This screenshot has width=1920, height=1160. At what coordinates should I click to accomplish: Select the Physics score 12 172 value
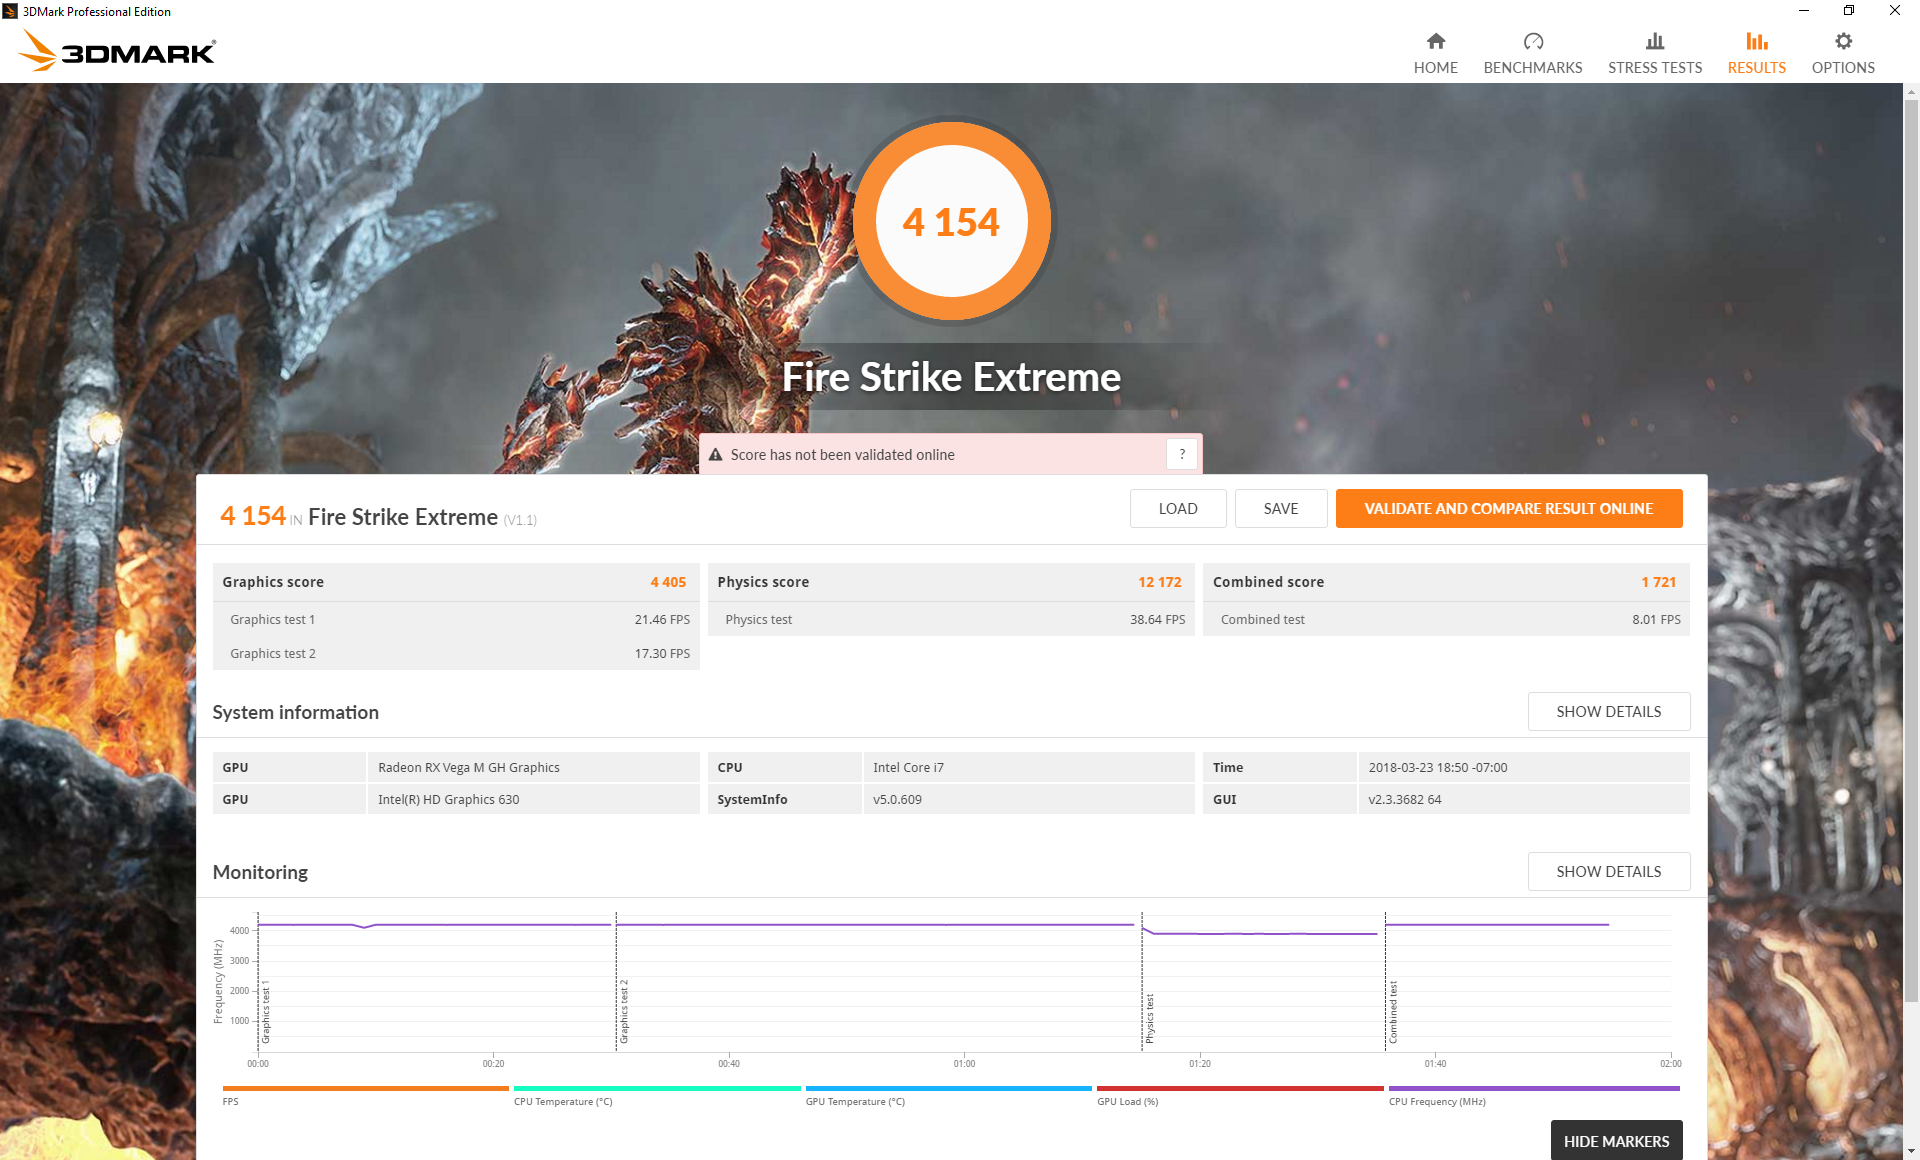tap(1159, 582)
